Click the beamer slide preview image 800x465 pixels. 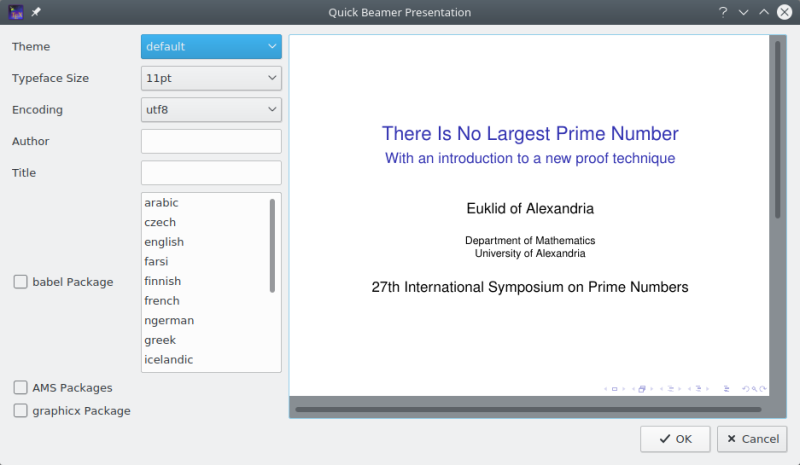point(529,215)
